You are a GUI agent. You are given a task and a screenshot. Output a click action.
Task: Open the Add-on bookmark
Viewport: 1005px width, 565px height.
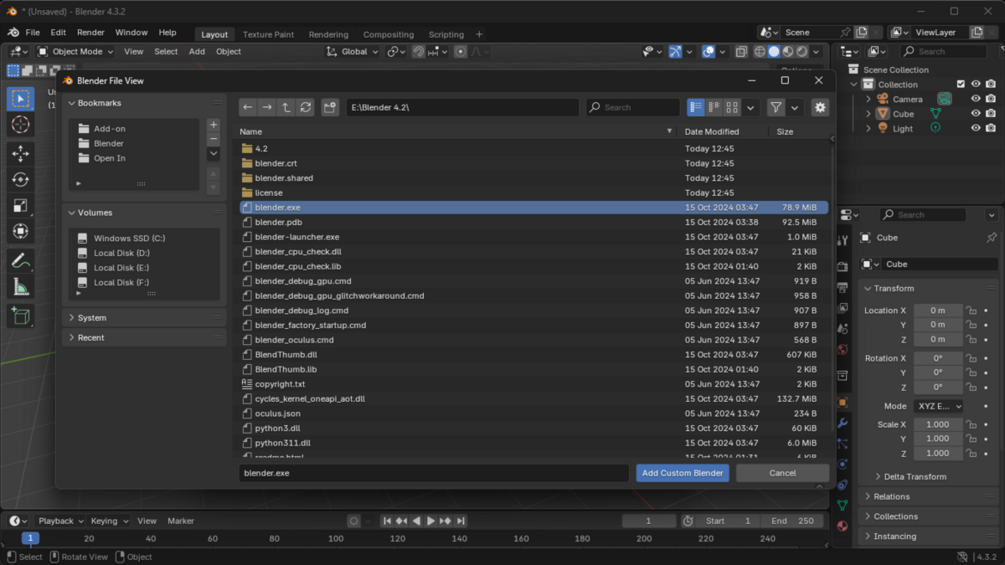click(x=110, y=129)
